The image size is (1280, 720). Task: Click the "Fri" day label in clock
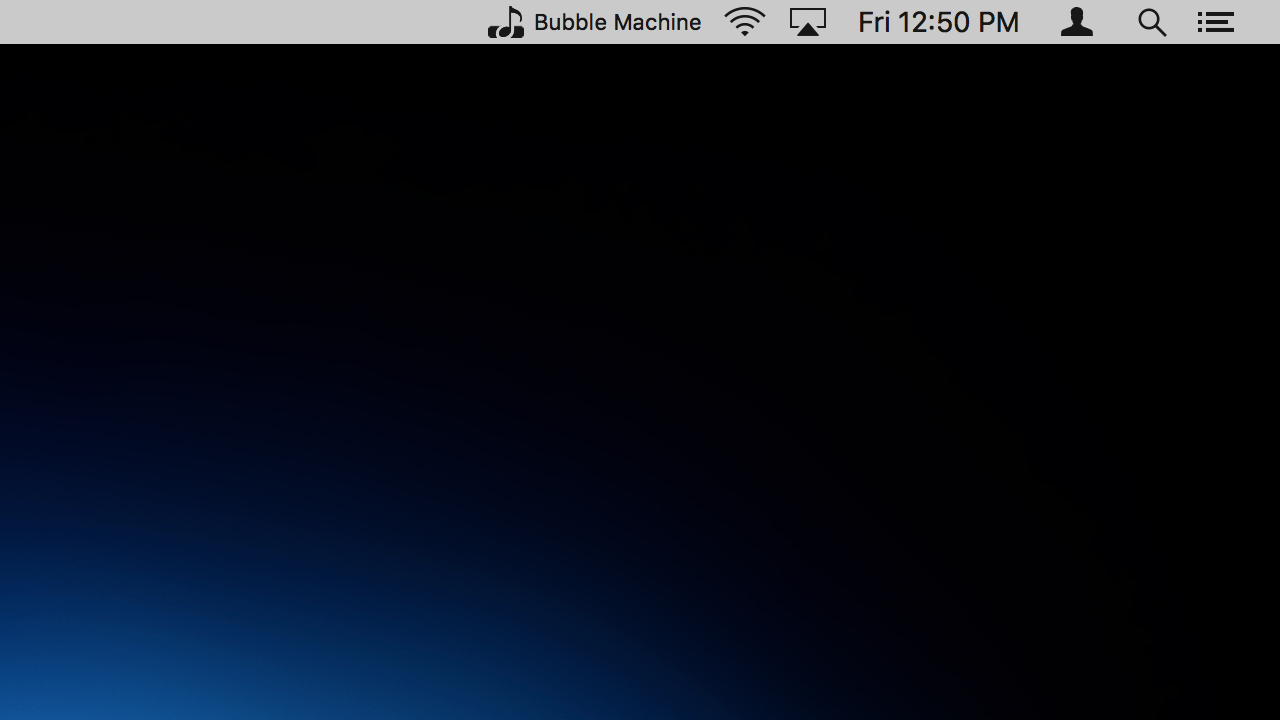pos(874,22)
